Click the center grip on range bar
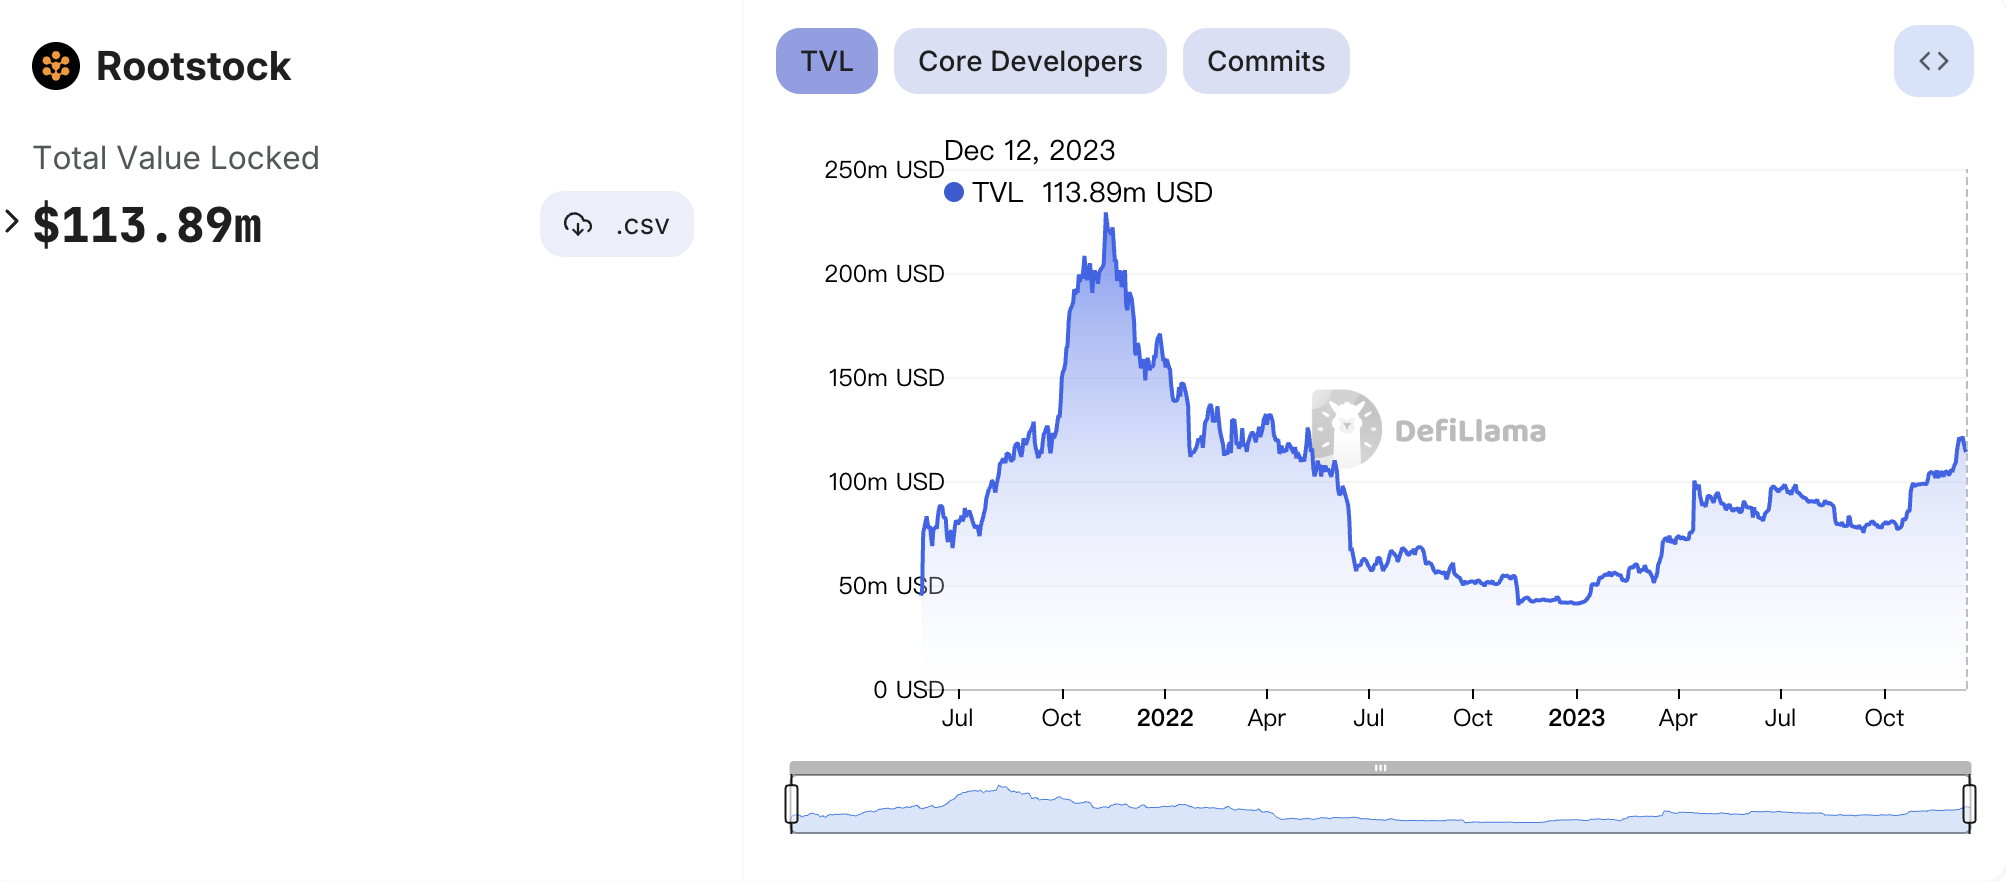2006x882 pixels. (x=1380, y=768)
